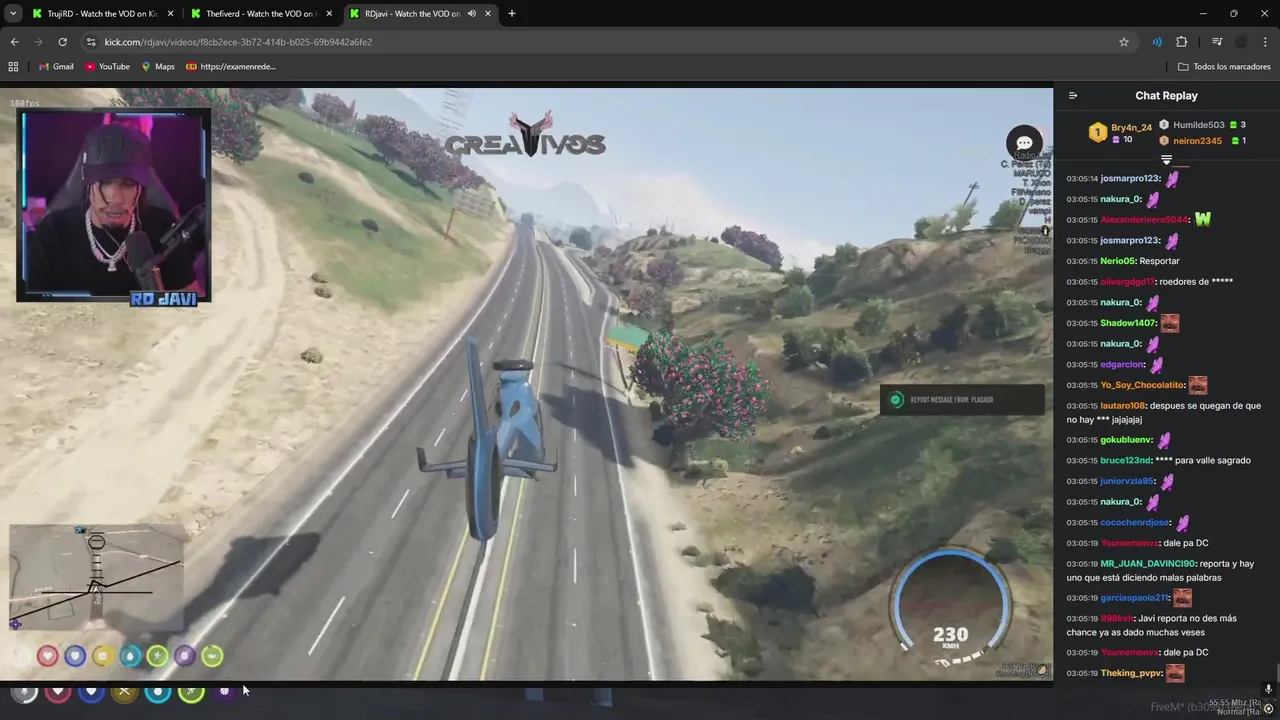This screenshot has width=1280, height=720.
Task: Open the YouTube bookmark
Action: point(107,67)
